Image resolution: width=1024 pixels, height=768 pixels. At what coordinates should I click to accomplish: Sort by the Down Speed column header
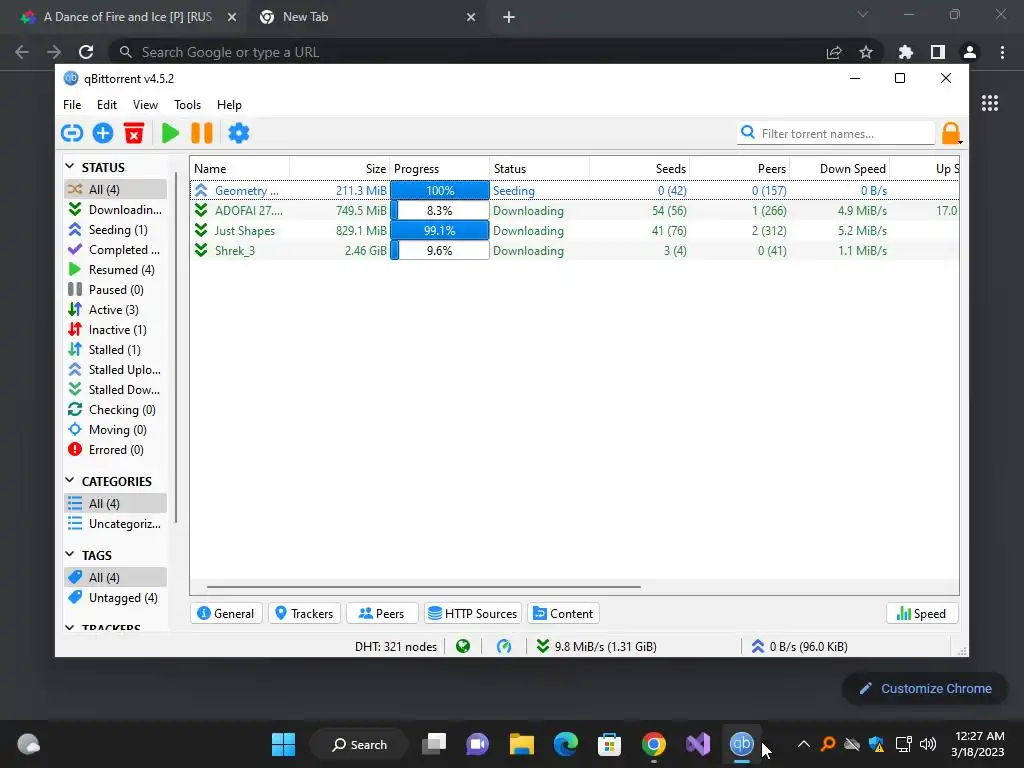click(840, 168)
